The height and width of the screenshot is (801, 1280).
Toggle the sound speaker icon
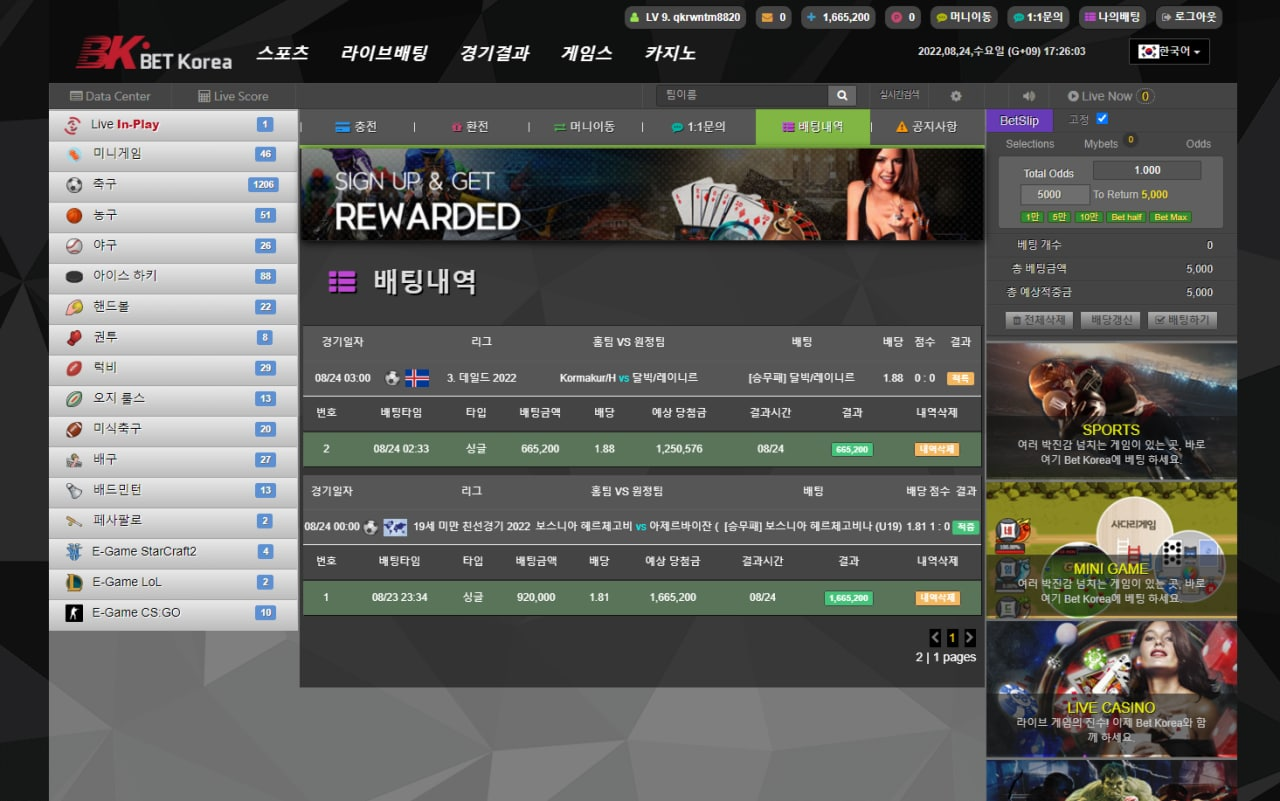[x=1029, y=96]
